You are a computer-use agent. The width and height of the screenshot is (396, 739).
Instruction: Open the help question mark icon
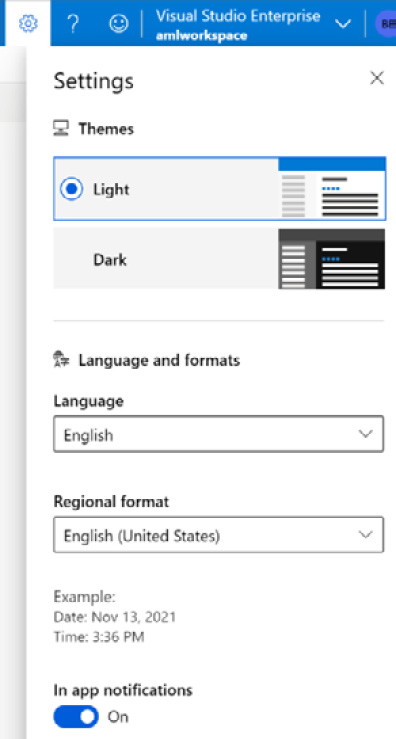(73, 23)
